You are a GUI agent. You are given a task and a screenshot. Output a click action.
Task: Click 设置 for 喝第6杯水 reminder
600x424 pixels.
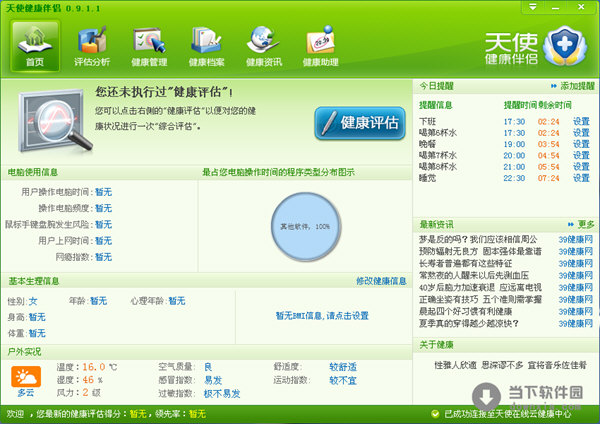click(x=581, y=133)
